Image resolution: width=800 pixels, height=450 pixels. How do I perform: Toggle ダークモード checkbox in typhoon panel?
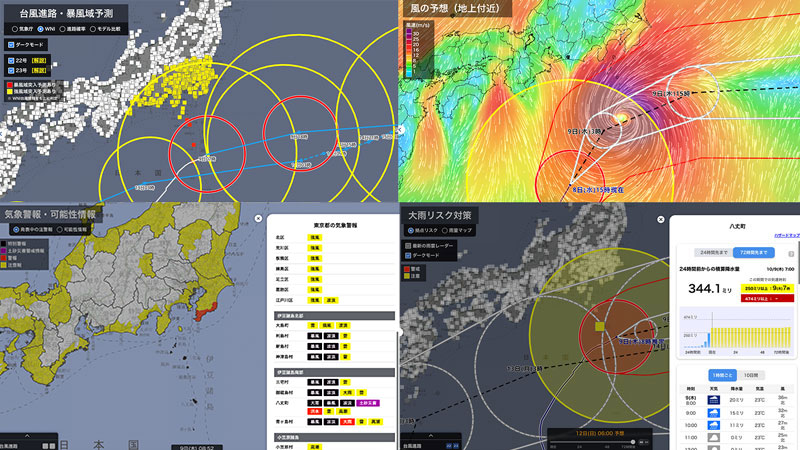12,45
